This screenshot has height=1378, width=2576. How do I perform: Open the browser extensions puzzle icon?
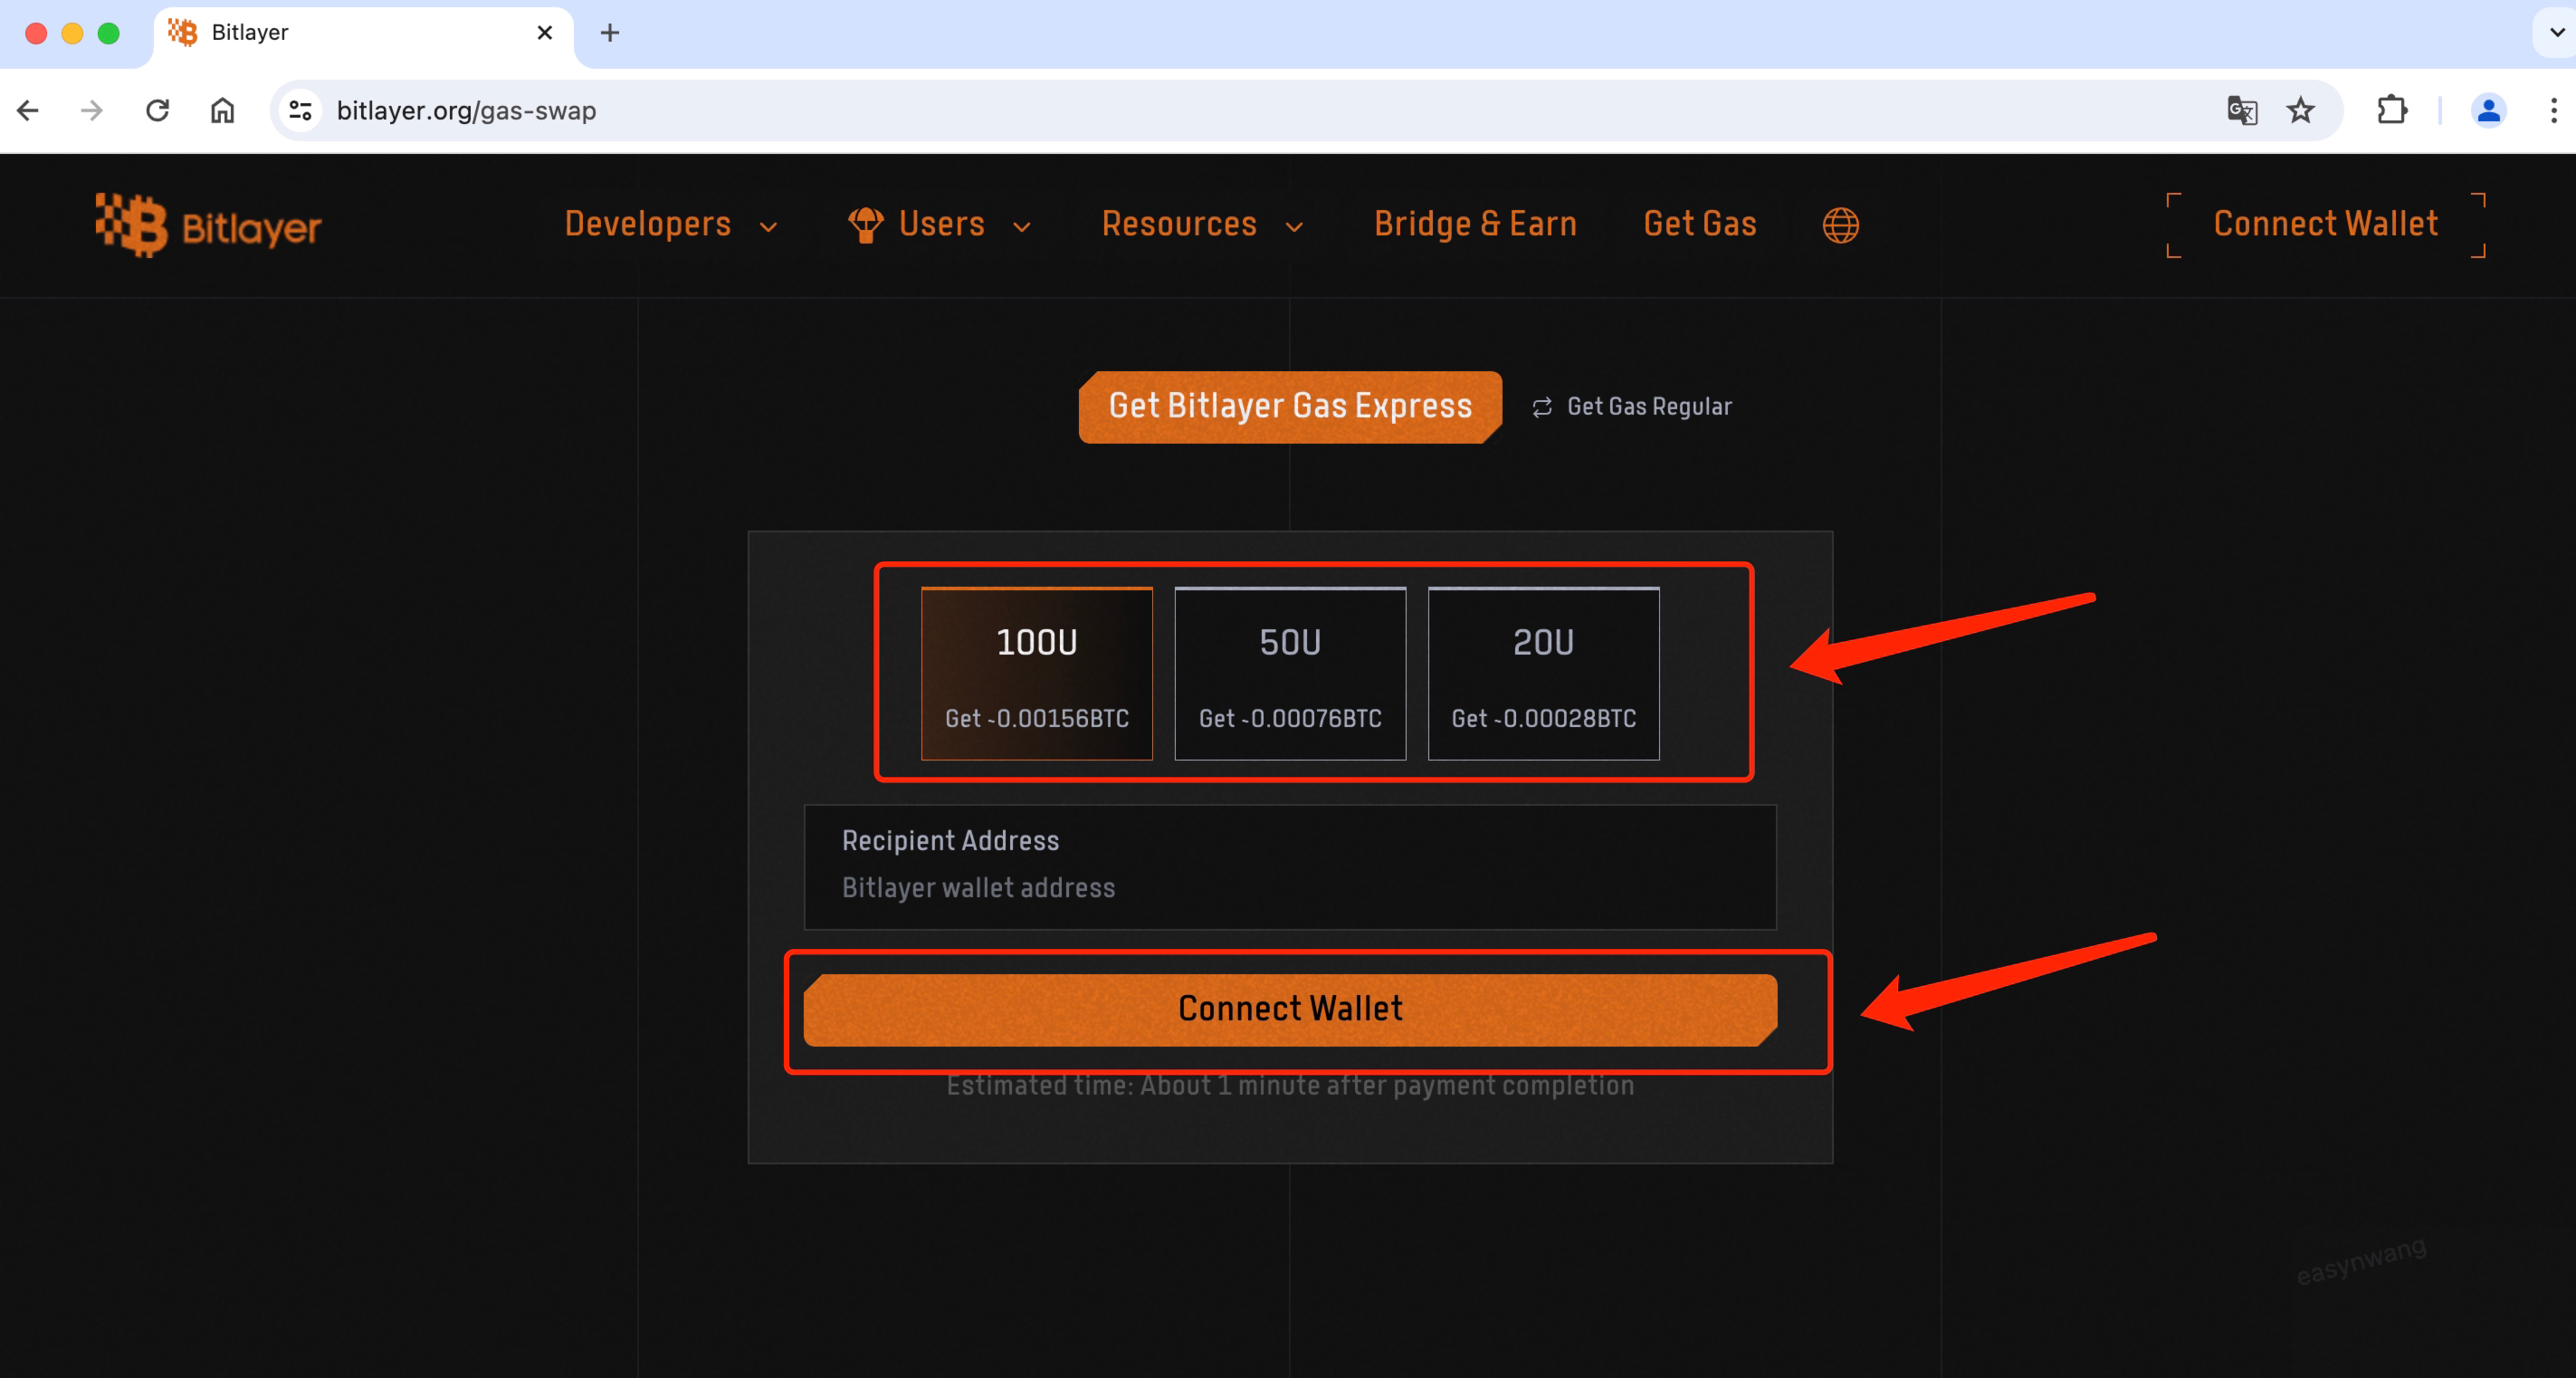(x=2391, y=110)
